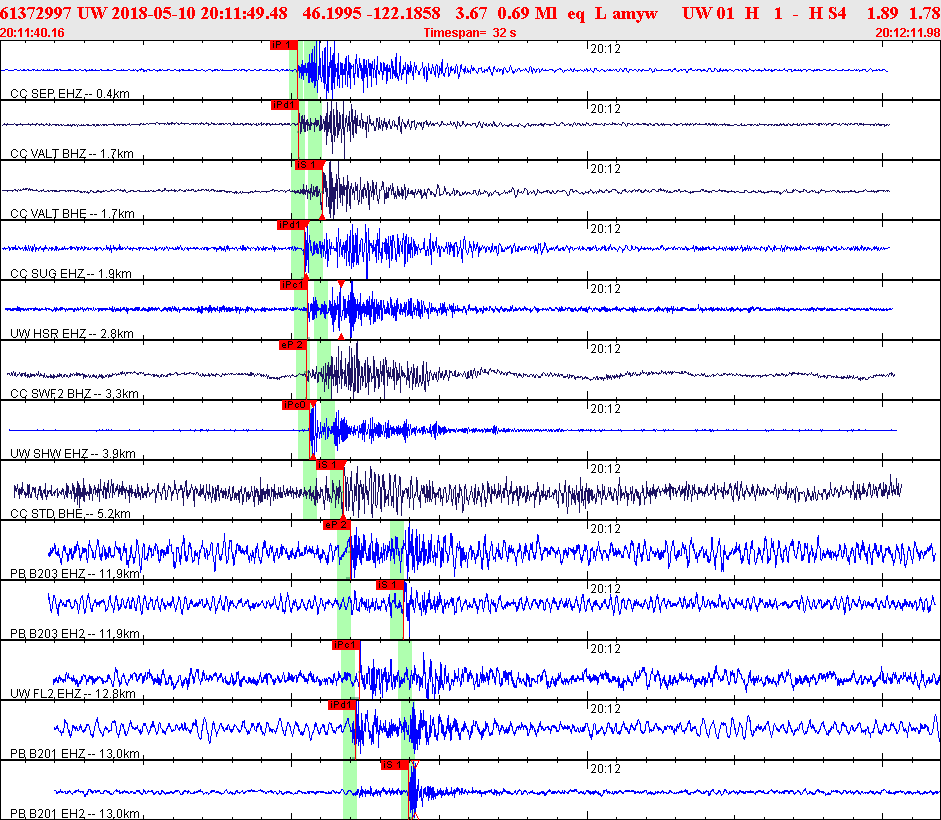Viewport: 941px width, 820px height.
Task: Click window end time 20:12:11.98
Action: [x=907, y=32]
